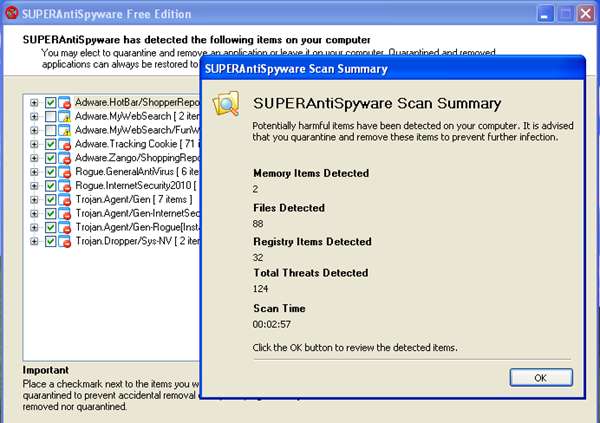The image size is (600, 423).
Task: Uncheck the Adware.Zango/ShoppingReports checkbox
Action: tap(51, 158)
